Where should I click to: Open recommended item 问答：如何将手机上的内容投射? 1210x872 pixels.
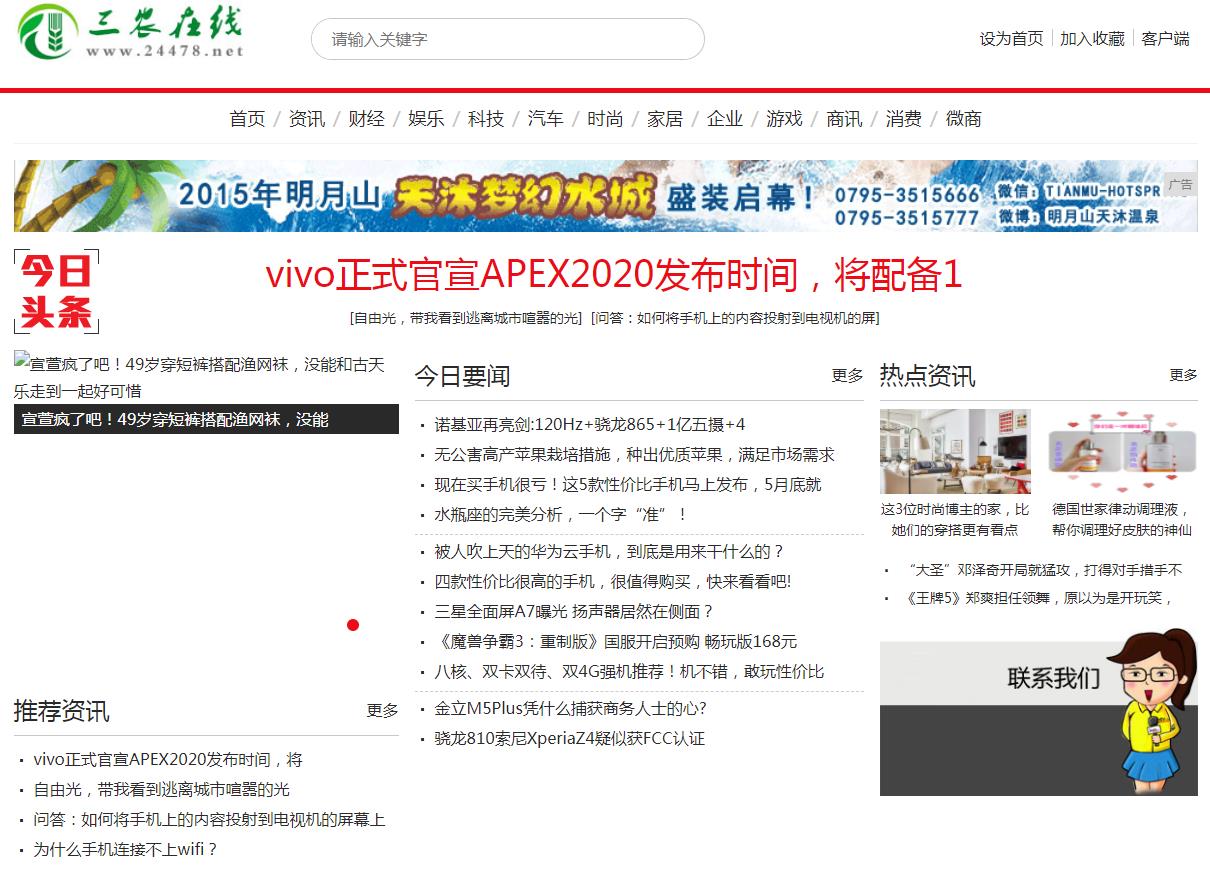click(209, 820)
